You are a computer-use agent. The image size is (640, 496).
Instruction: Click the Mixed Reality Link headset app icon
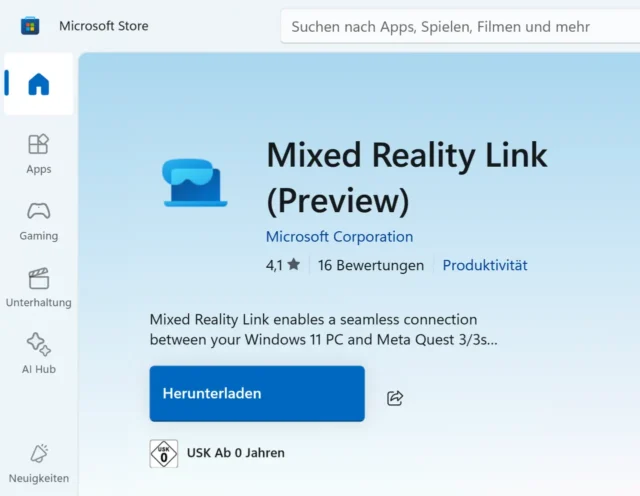pos(195,181)
